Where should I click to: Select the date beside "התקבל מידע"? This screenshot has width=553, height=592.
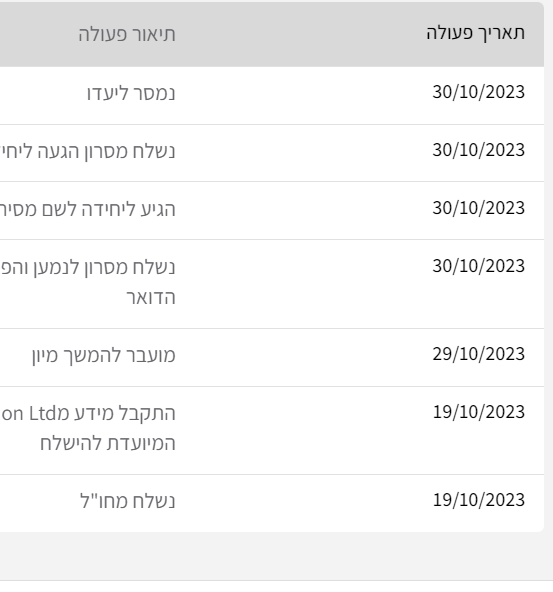(479, 412)
